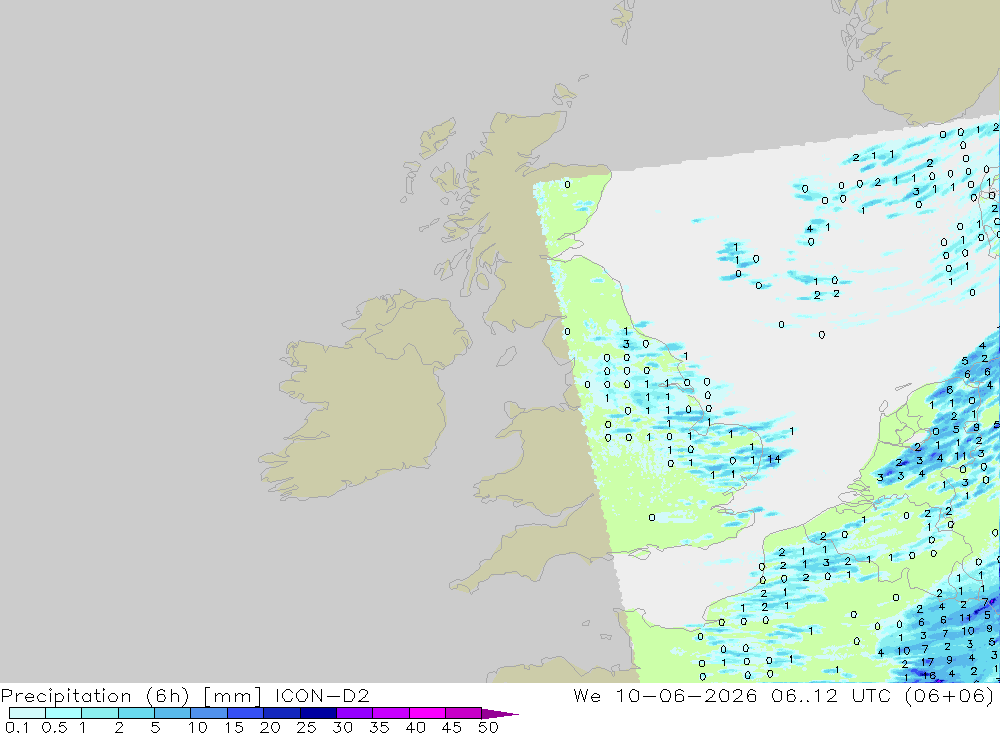Click the '[mm]' unit label
The height and width of the screenshot is (733, 1000).
click(x=232, y=696)
